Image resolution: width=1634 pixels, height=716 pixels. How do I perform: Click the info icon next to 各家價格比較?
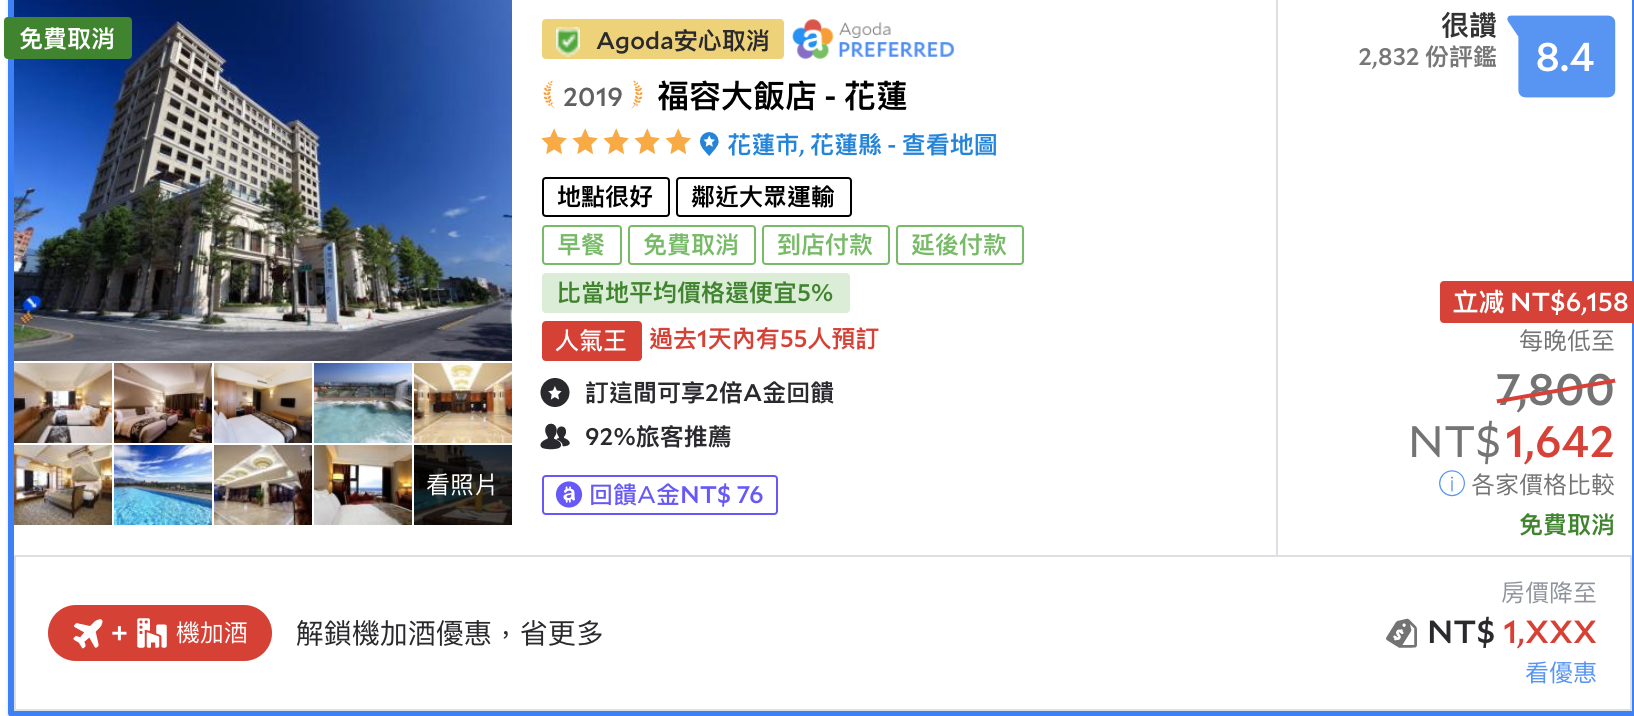pyautogui.click(x=1451, y=484)
